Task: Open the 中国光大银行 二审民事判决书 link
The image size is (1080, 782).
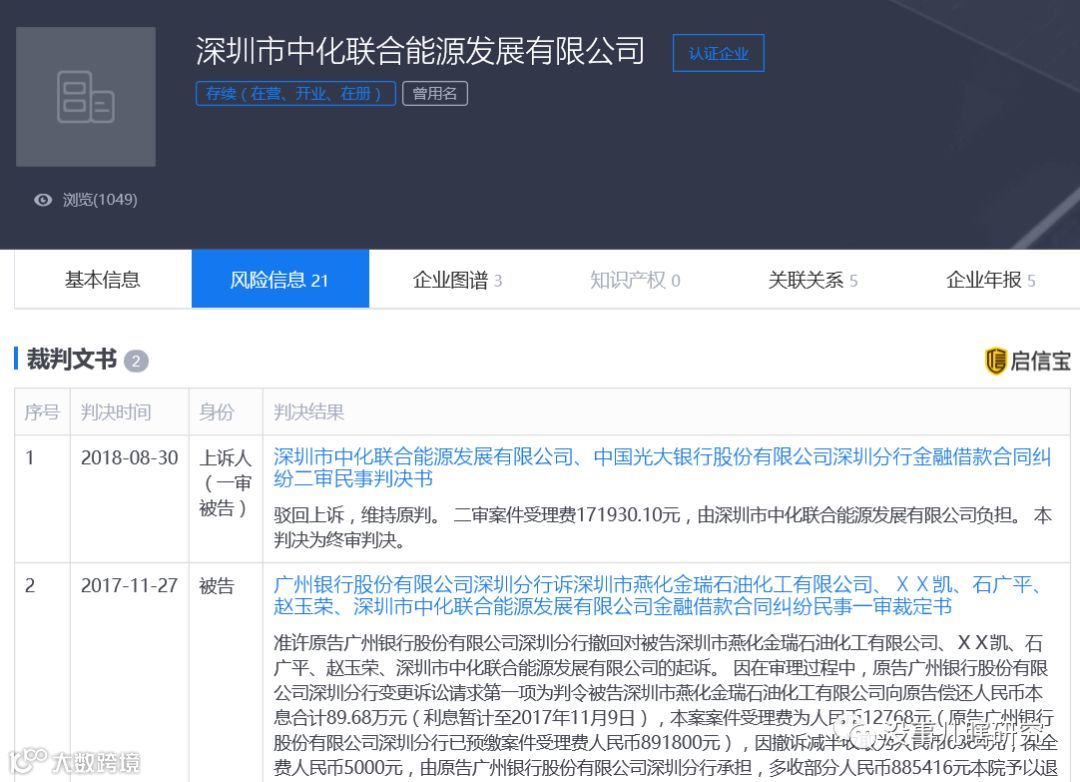Action: [x=662, y=467]
